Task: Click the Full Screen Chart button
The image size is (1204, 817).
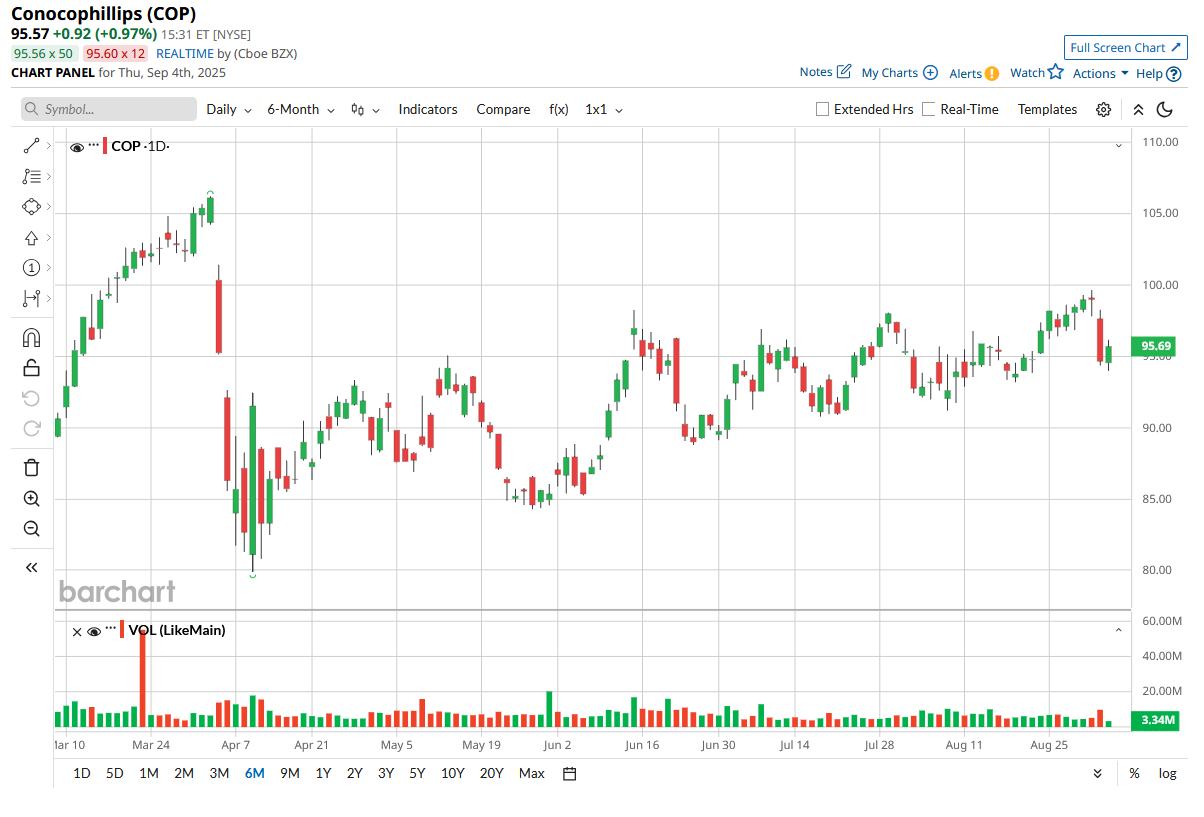Action: pos(1125,47)
